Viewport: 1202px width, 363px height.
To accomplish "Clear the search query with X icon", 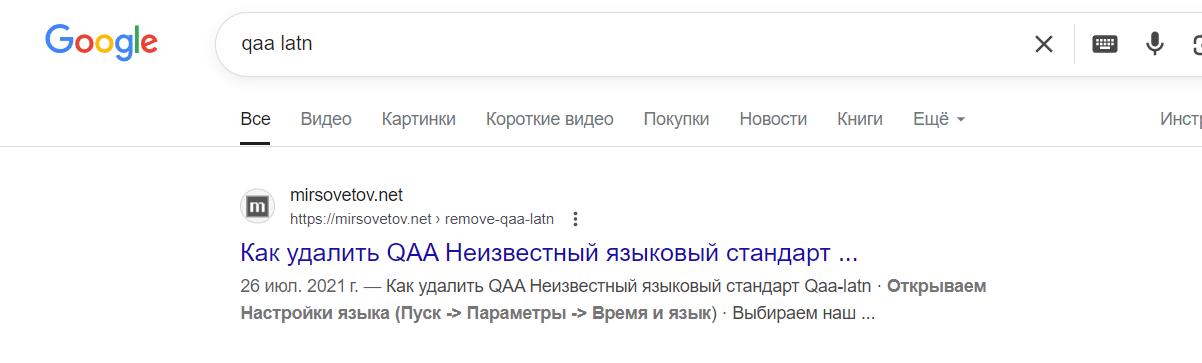I will coord(1044,44).
